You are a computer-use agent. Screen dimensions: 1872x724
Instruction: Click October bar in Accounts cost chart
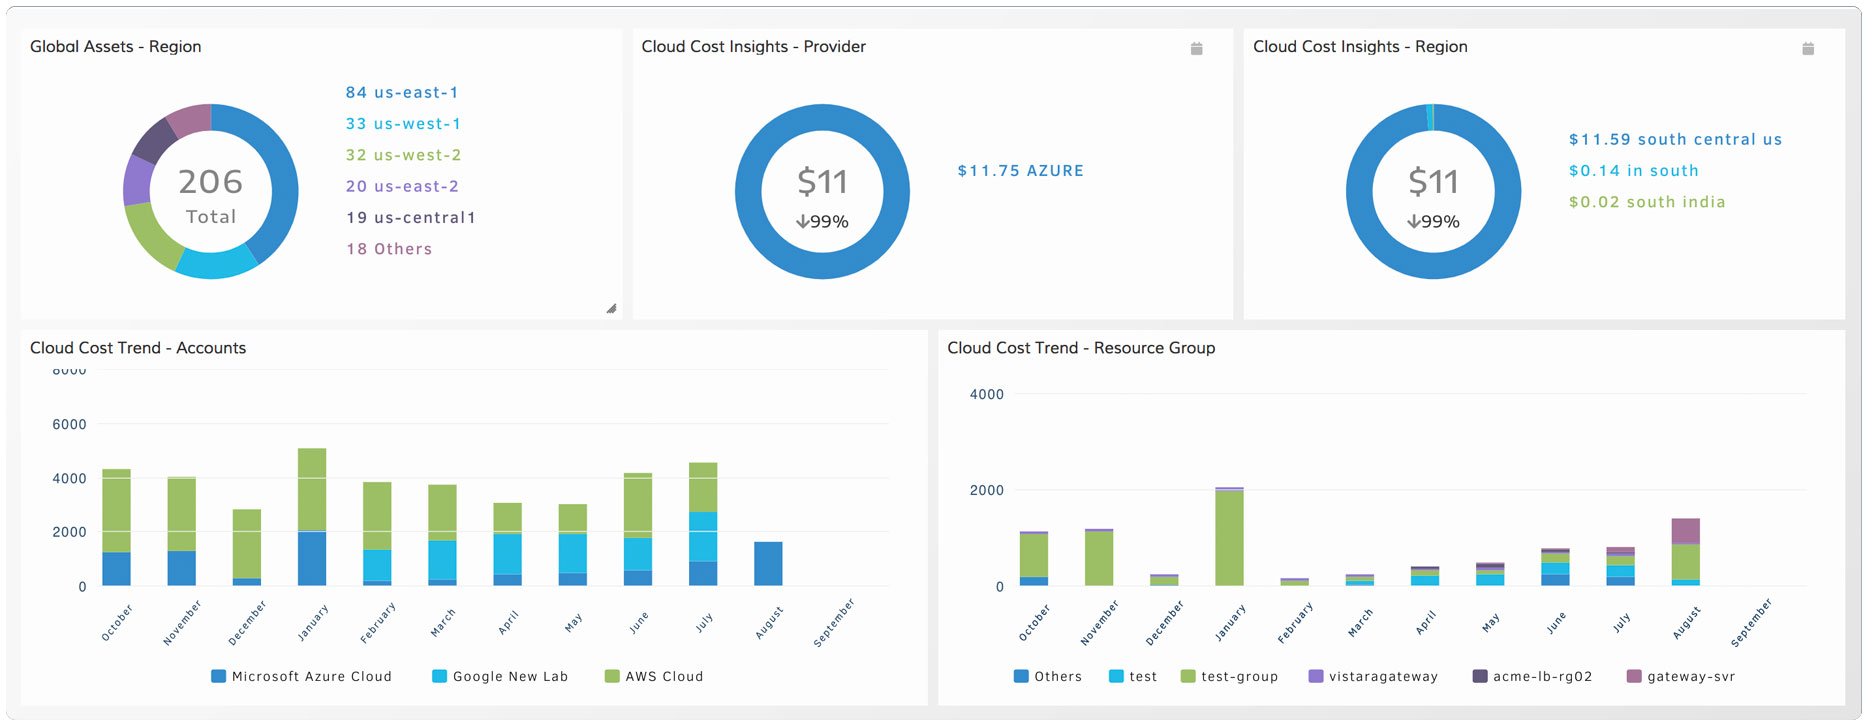click(x=116, y=527)
